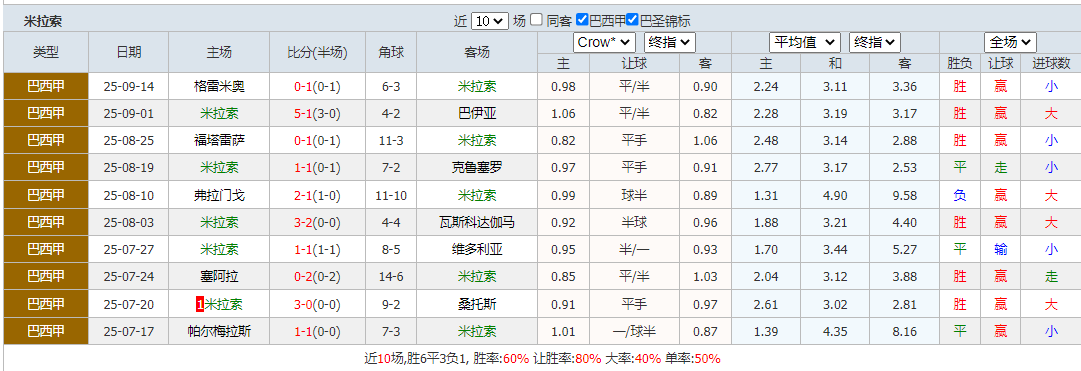Open away team 维多利亚
Screen dimensions: 1081x371
pyautogui.click(x=477, y=250)
